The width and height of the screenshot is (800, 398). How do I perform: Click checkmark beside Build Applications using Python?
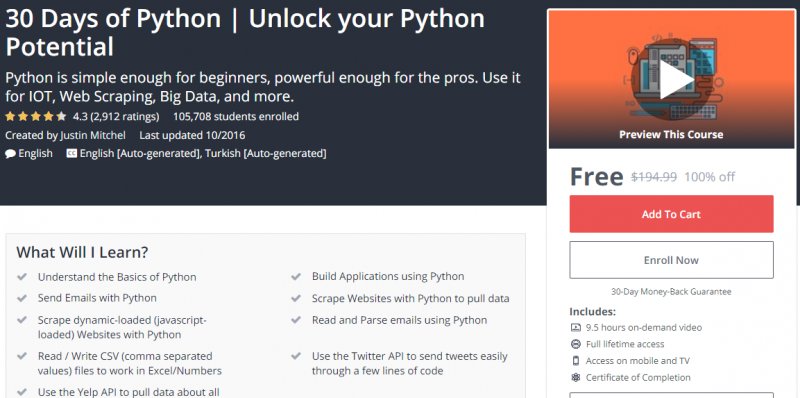point(296,277)
